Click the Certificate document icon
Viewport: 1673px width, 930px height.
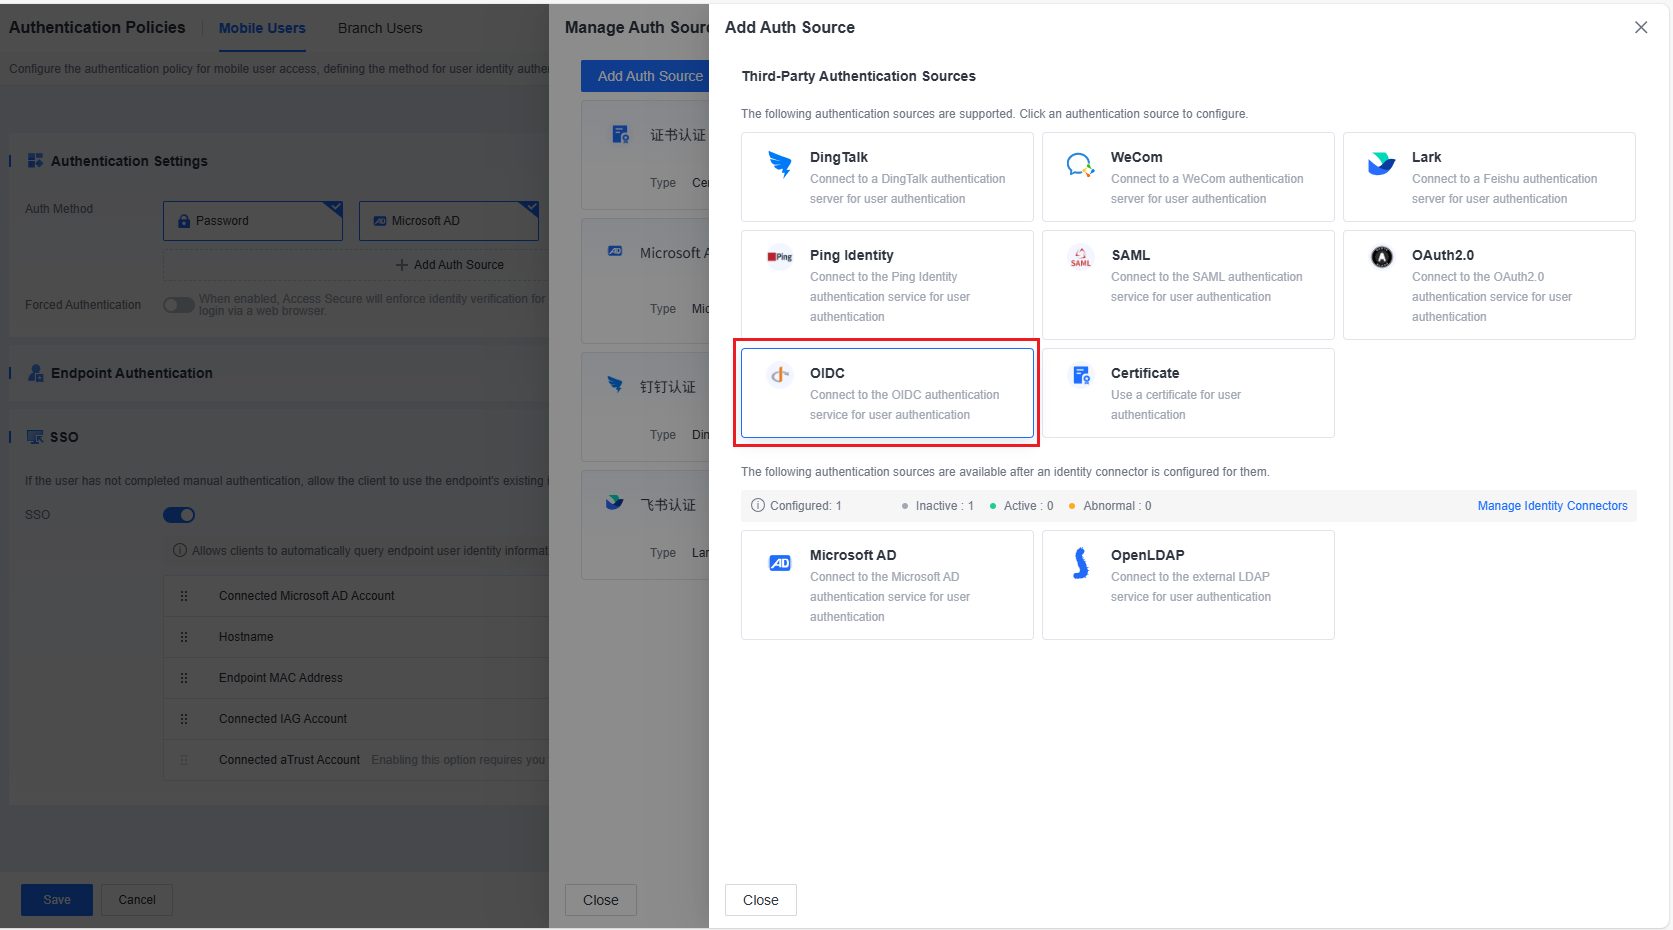(1081, 375)
